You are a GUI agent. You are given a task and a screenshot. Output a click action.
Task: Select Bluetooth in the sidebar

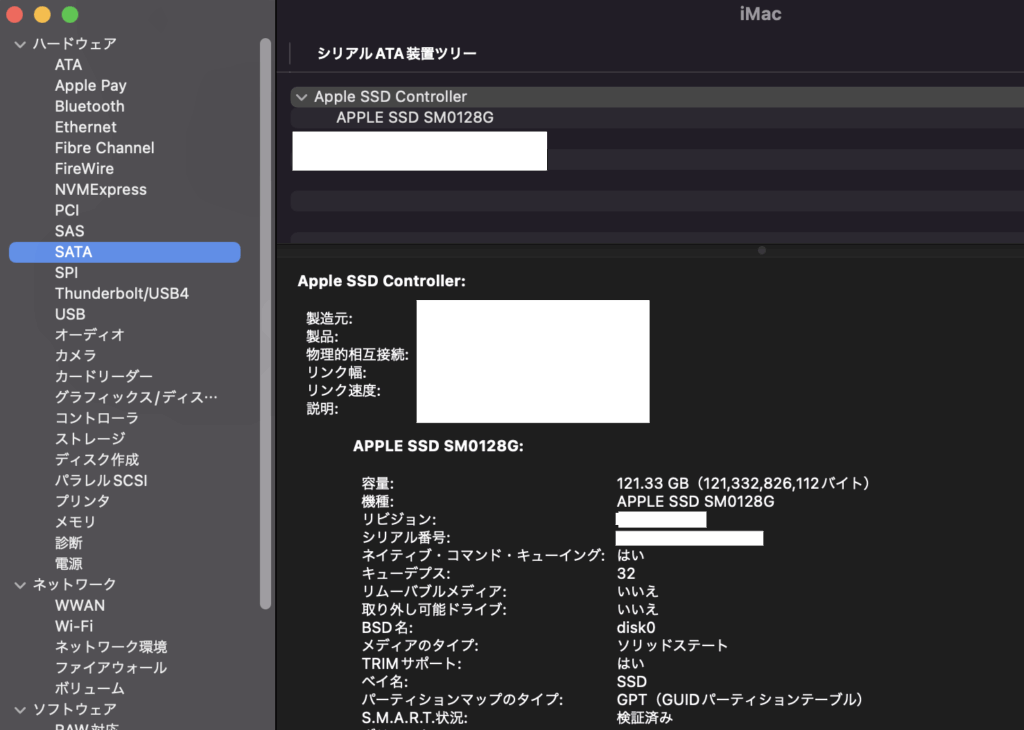coord(90,106)
